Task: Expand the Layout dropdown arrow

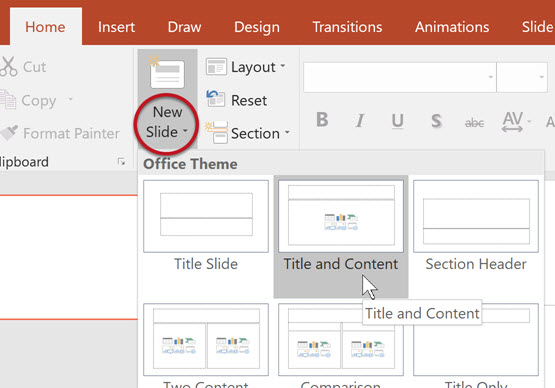Action: pos(282,66)
